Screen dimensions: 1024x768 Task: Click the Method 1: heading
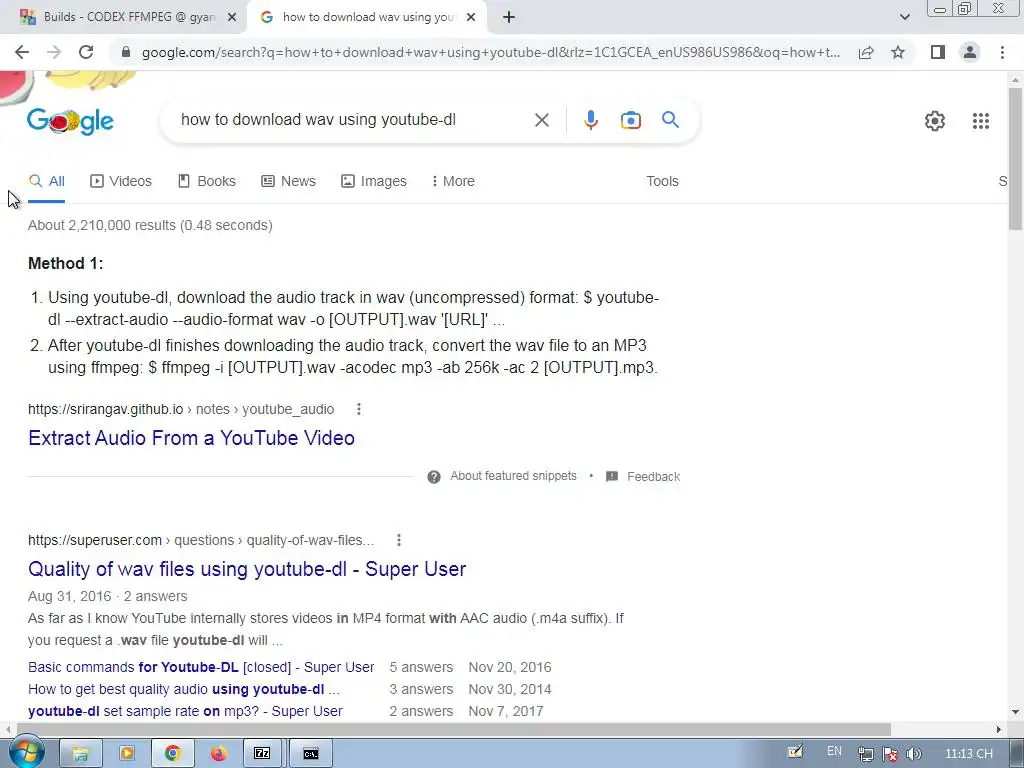click(x=65, y=263)
